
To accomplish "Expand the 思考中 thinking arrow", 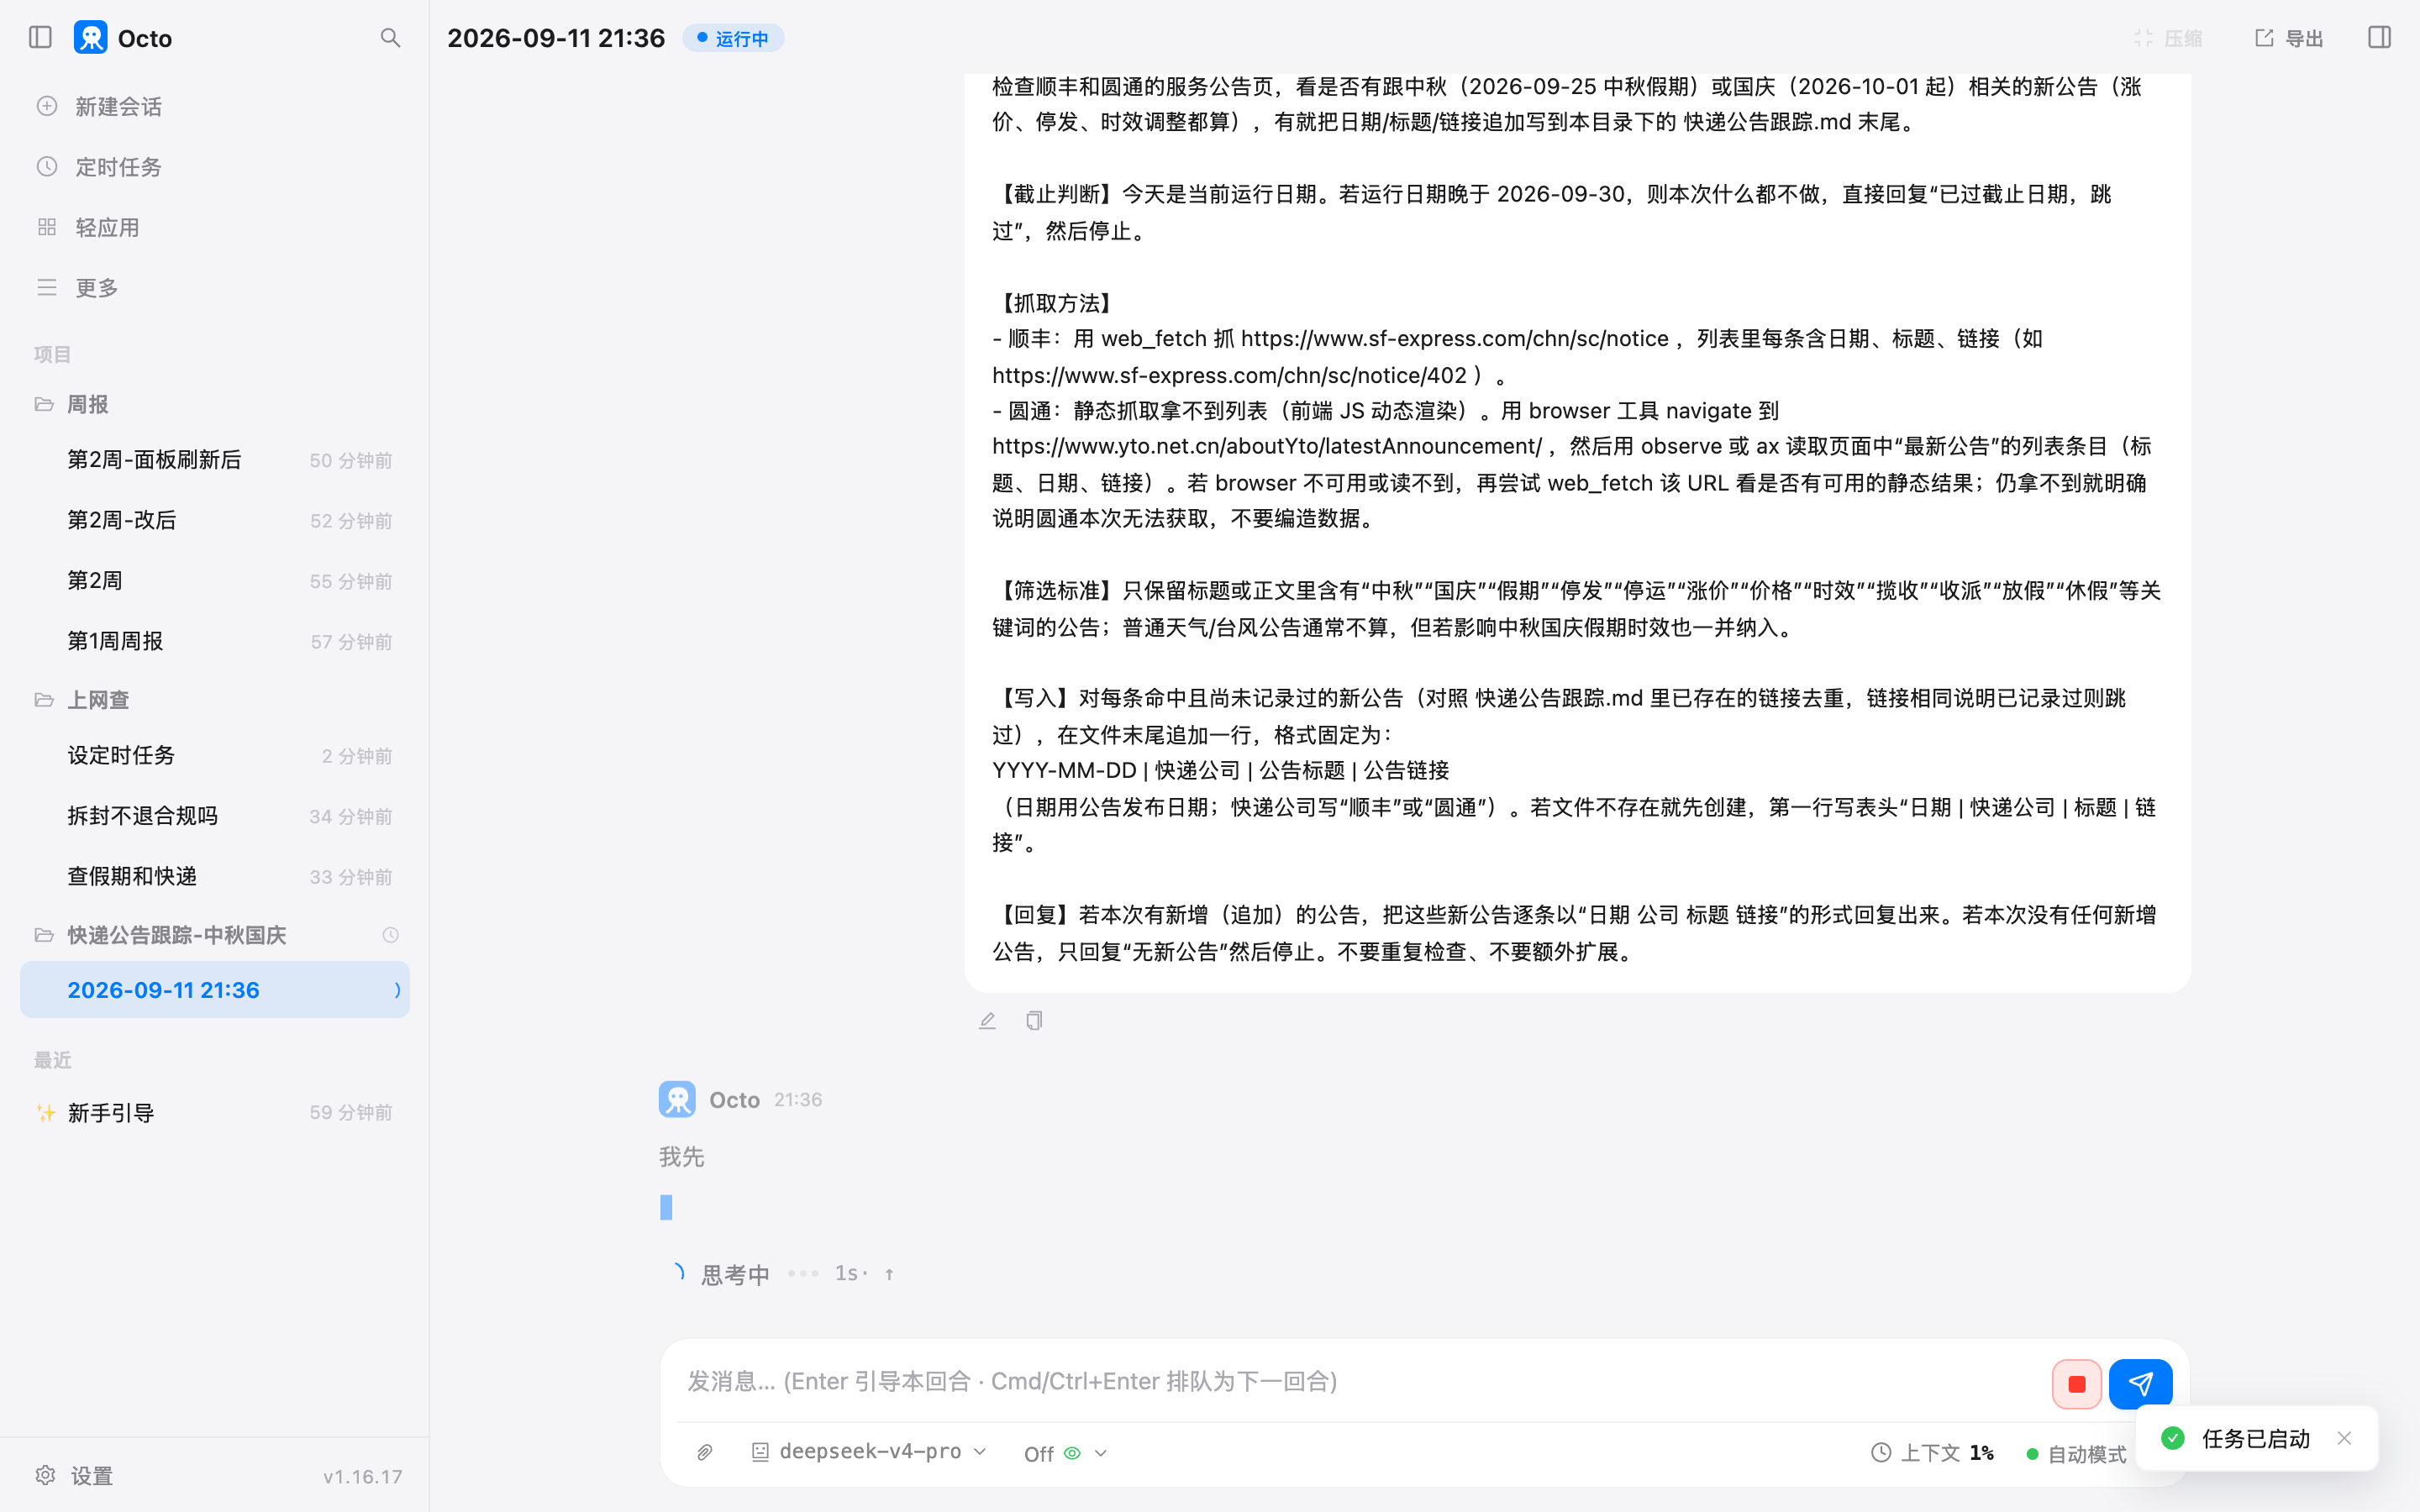I will point(889,1274).
